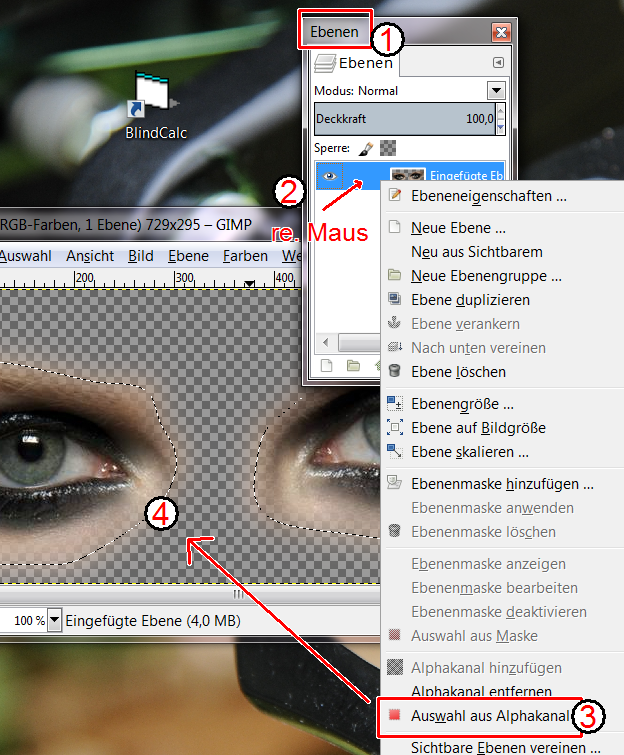
Task: Open the Auswahl menu in GIMP window
Action: [25, 256]
